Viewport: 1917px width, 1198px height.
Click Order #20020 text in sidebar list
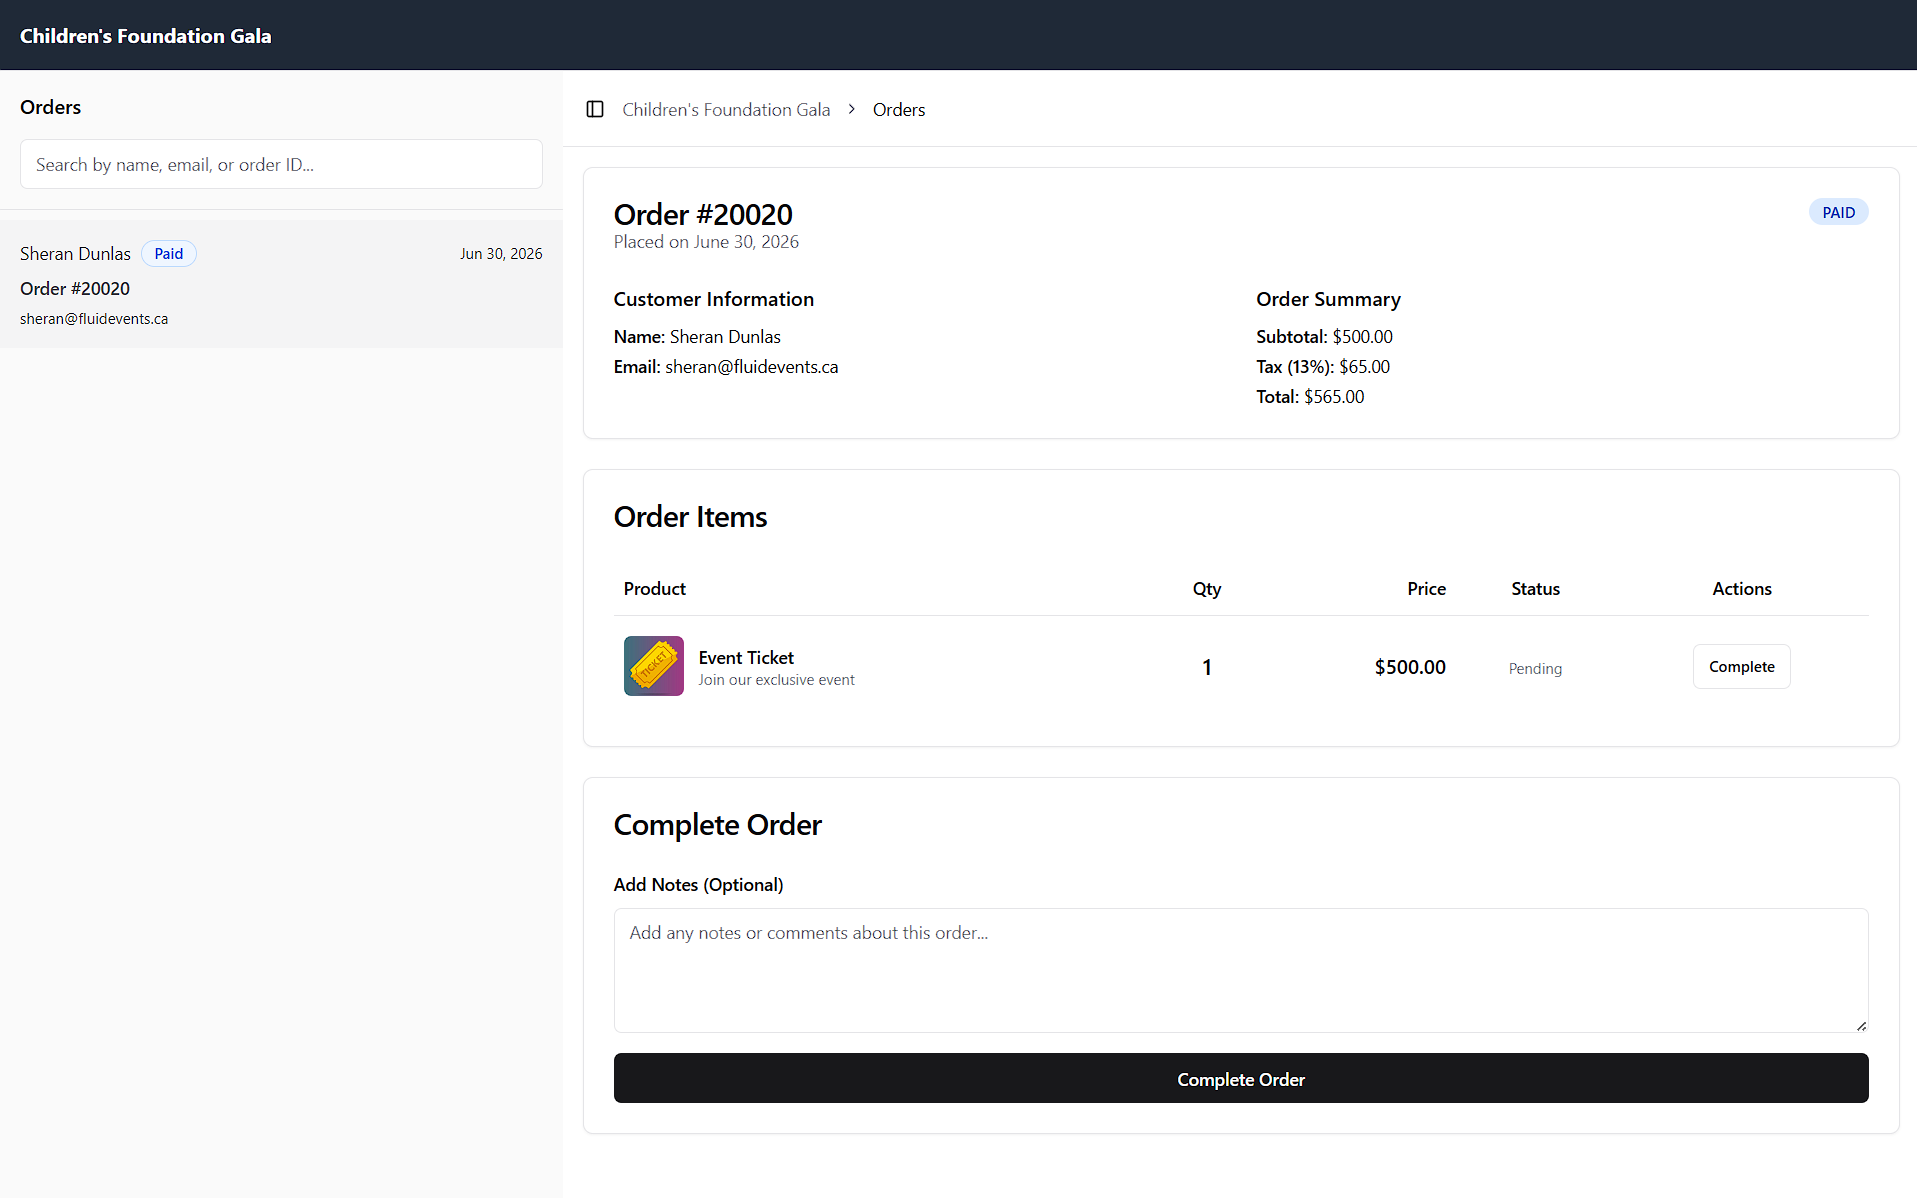(75, 289)
